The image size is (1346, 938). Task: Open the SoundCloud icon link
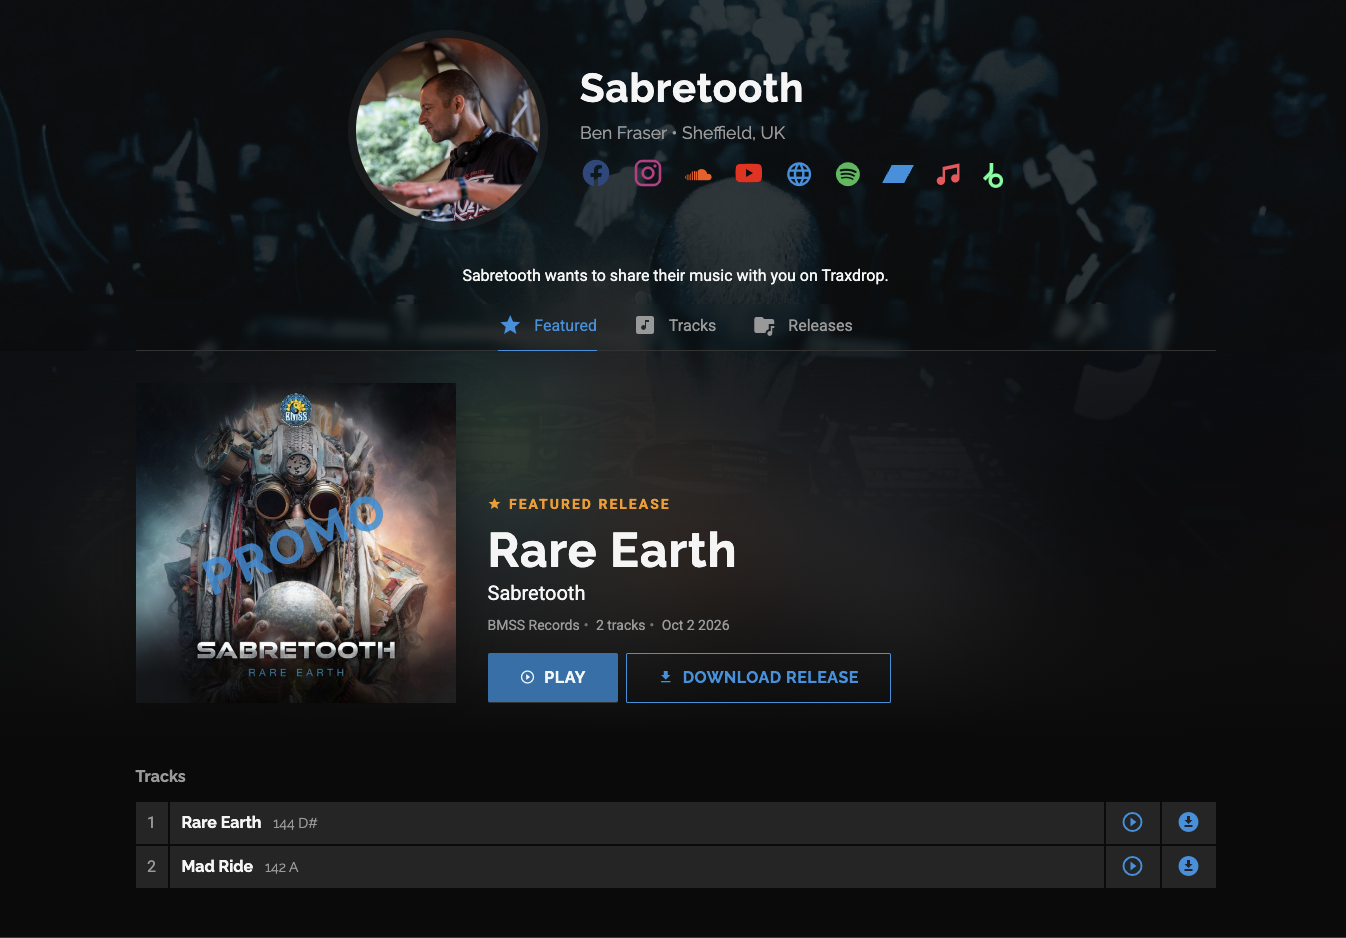tap(698, 175)
